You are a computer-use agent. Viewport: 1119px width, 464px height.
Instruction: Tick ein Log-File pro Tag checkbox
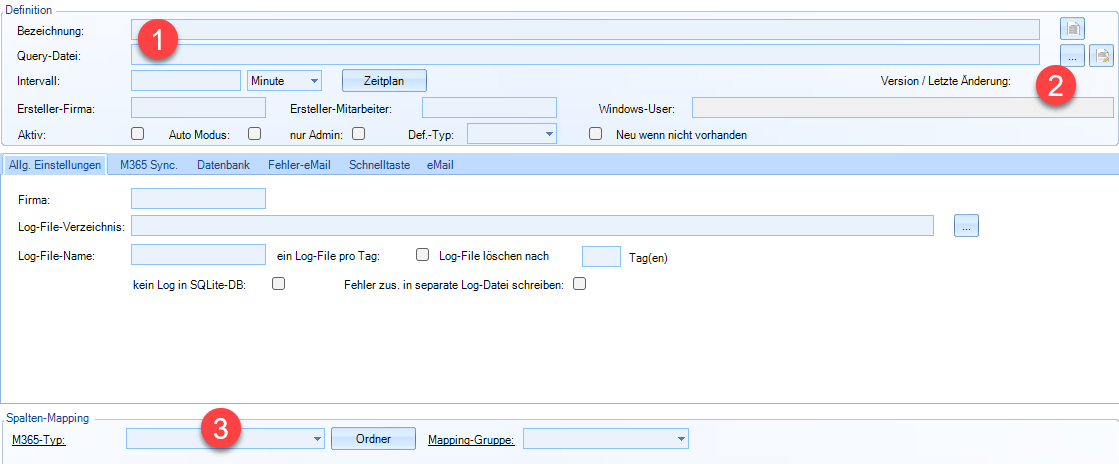click(x=422, y=255)
